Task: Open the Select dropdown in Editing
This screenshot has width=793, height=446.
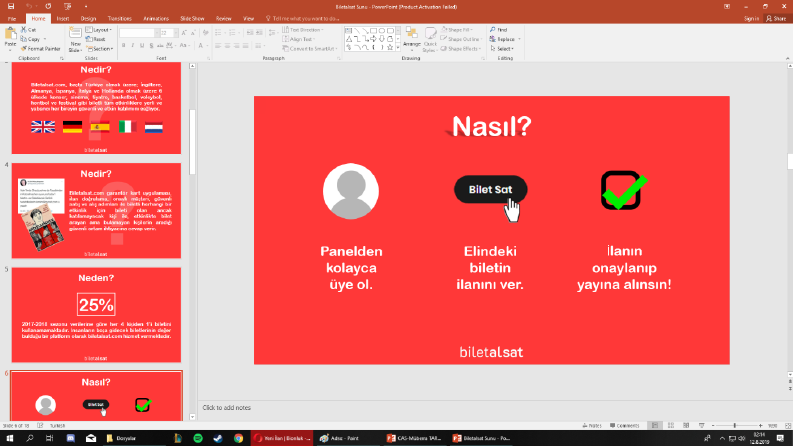Action: (502, 49)
